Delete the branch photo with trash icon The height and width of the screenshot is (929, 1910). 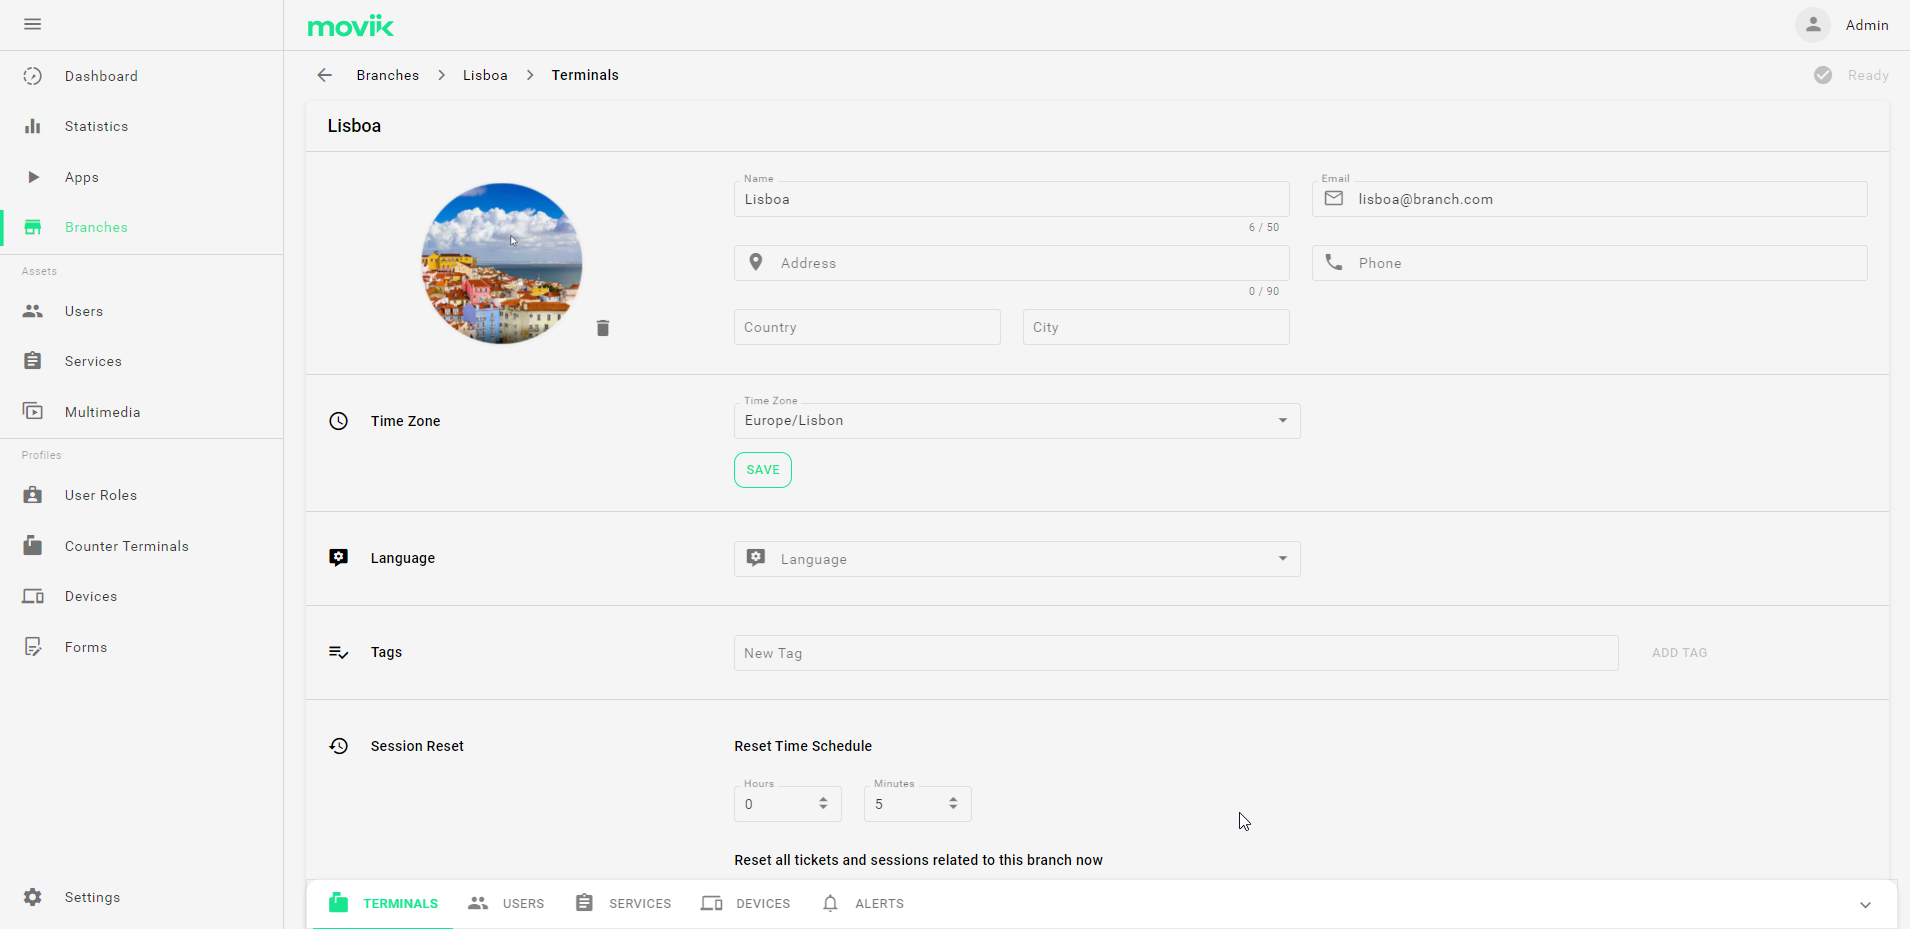pos(603,328)
